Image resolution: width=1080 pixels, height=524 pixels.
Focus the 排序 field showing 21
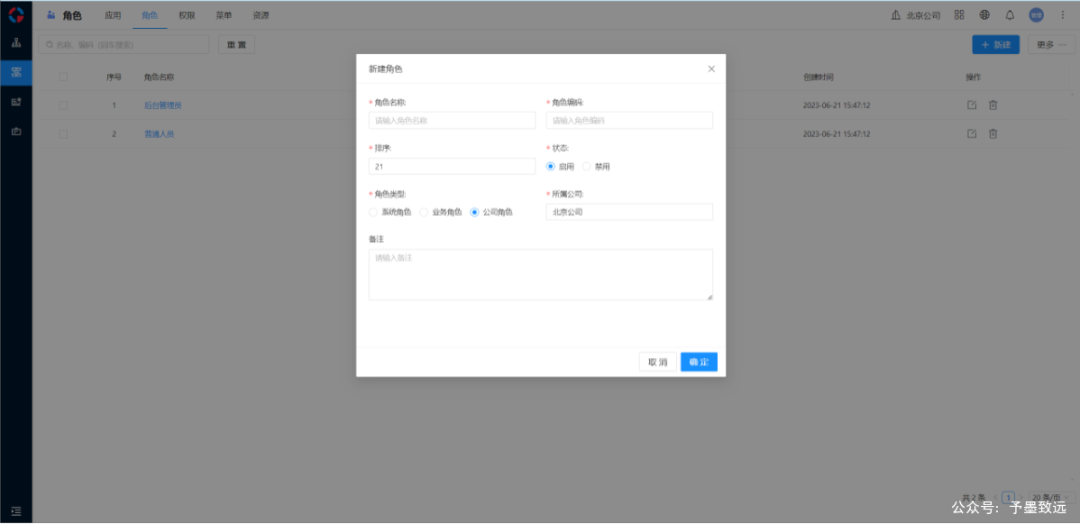coord(452,166)
